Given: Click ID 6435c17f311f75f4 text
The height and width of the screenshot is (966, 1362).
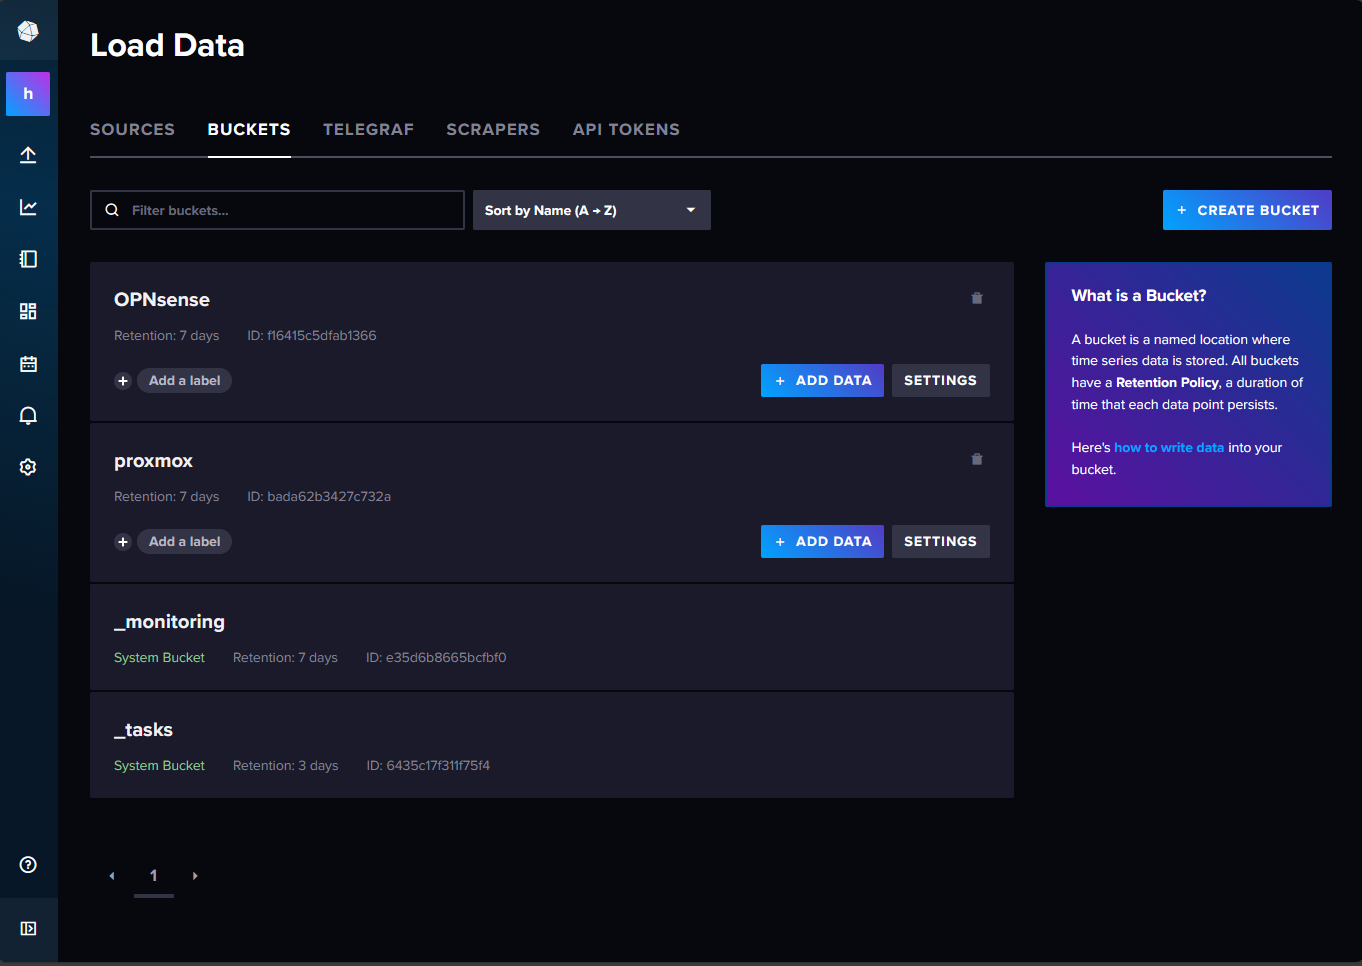Looking at the screenshot, I should [428, 766].
